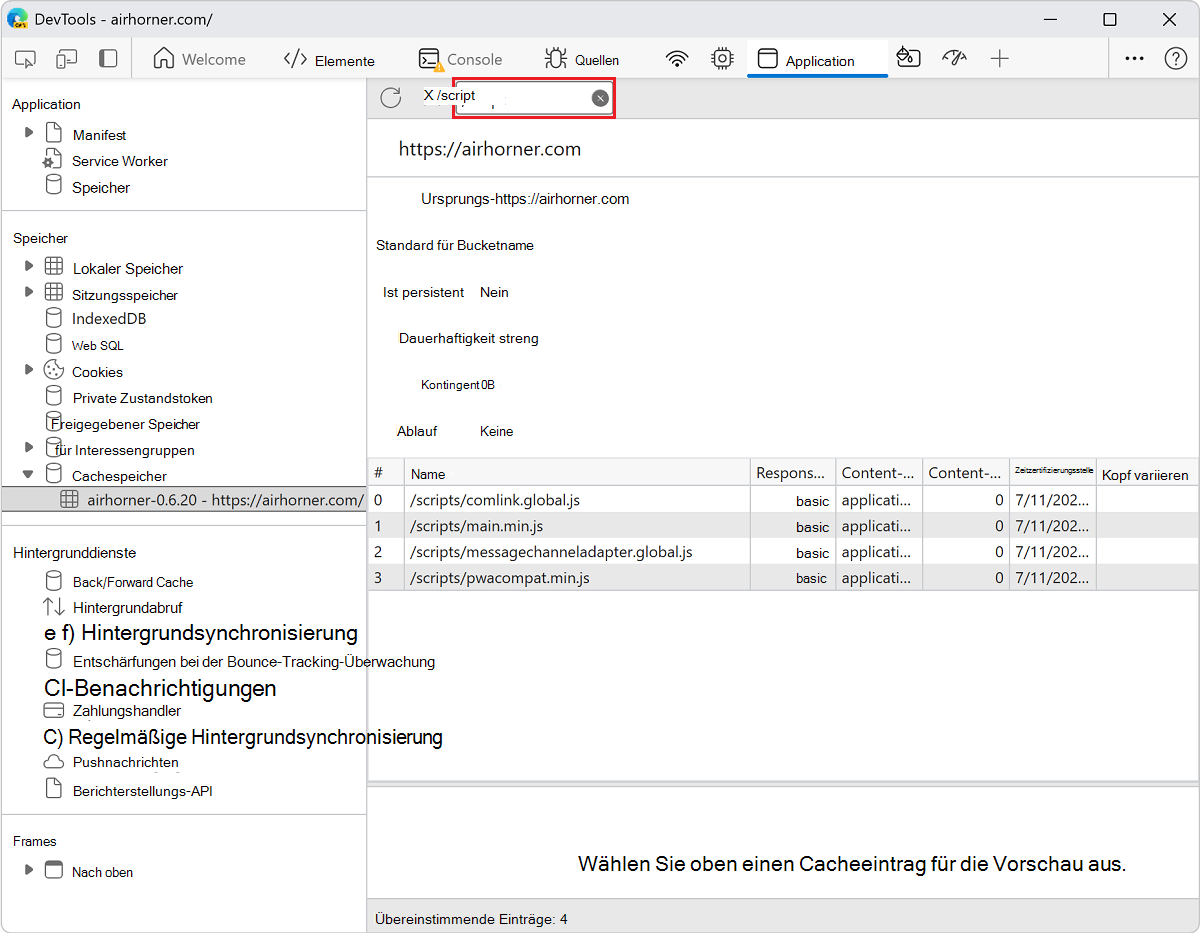Open Regelmäßige Hintergrundsynchronisierung item
Screen dimensions: 1200x933
243,737
